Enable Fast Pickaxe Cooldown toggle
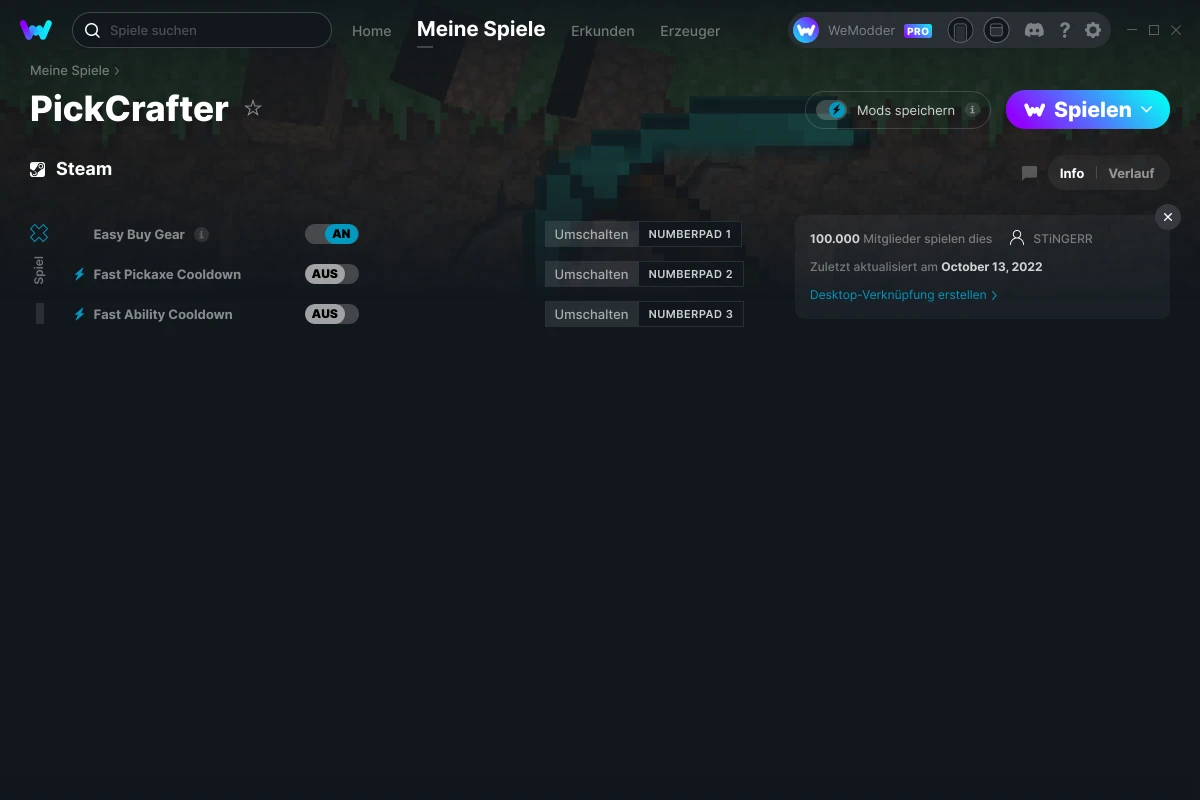This screenshot has width=1200, height=800. coord(332,274)
